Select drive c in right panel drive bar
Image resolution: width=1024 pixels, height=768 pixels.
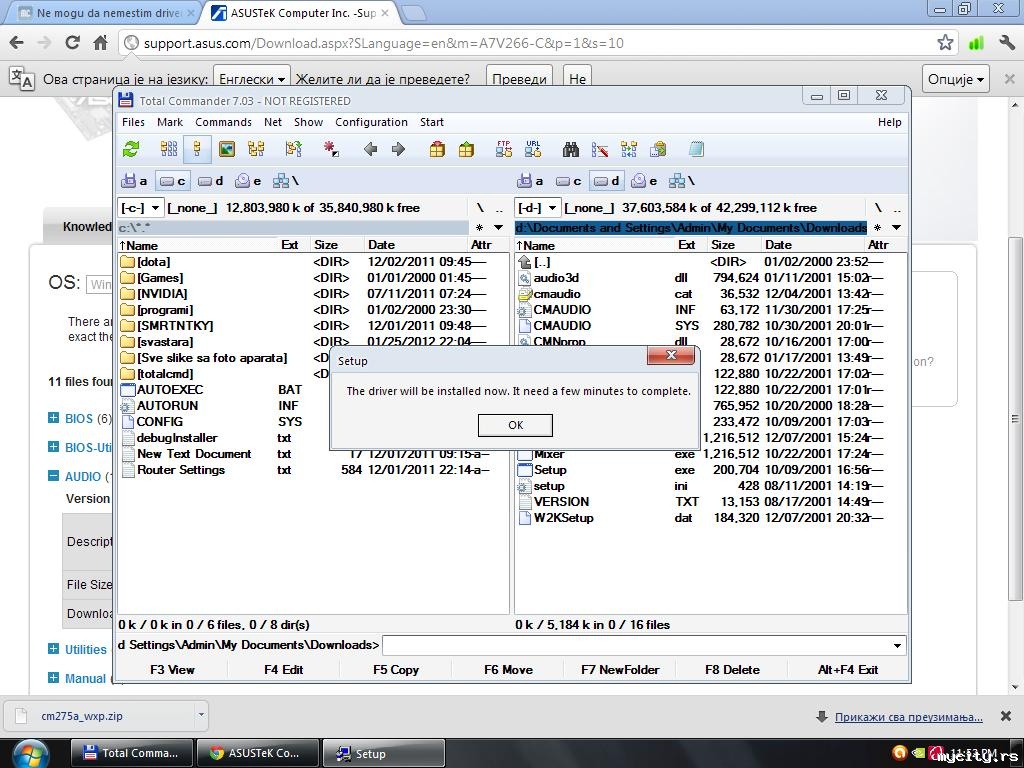(568, 181)
